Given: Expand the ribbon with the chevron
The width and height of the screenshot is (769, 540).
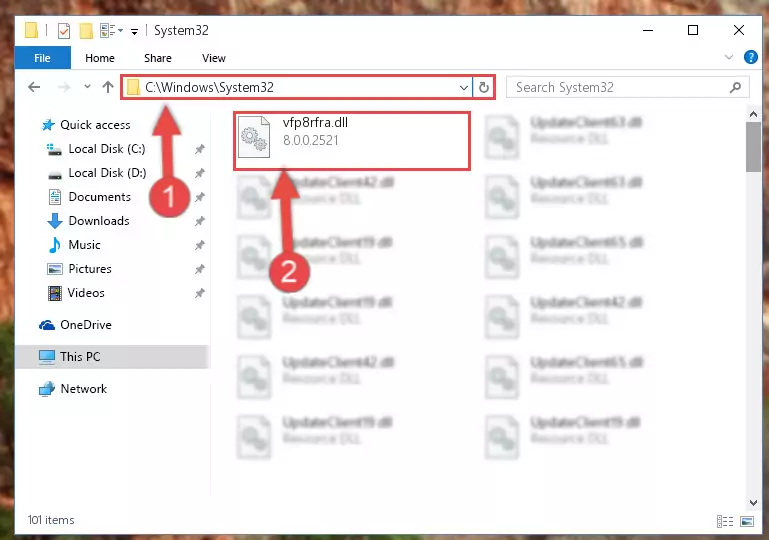Looking at the screenshot, I should pyautogui.click(x=729, y=57).
